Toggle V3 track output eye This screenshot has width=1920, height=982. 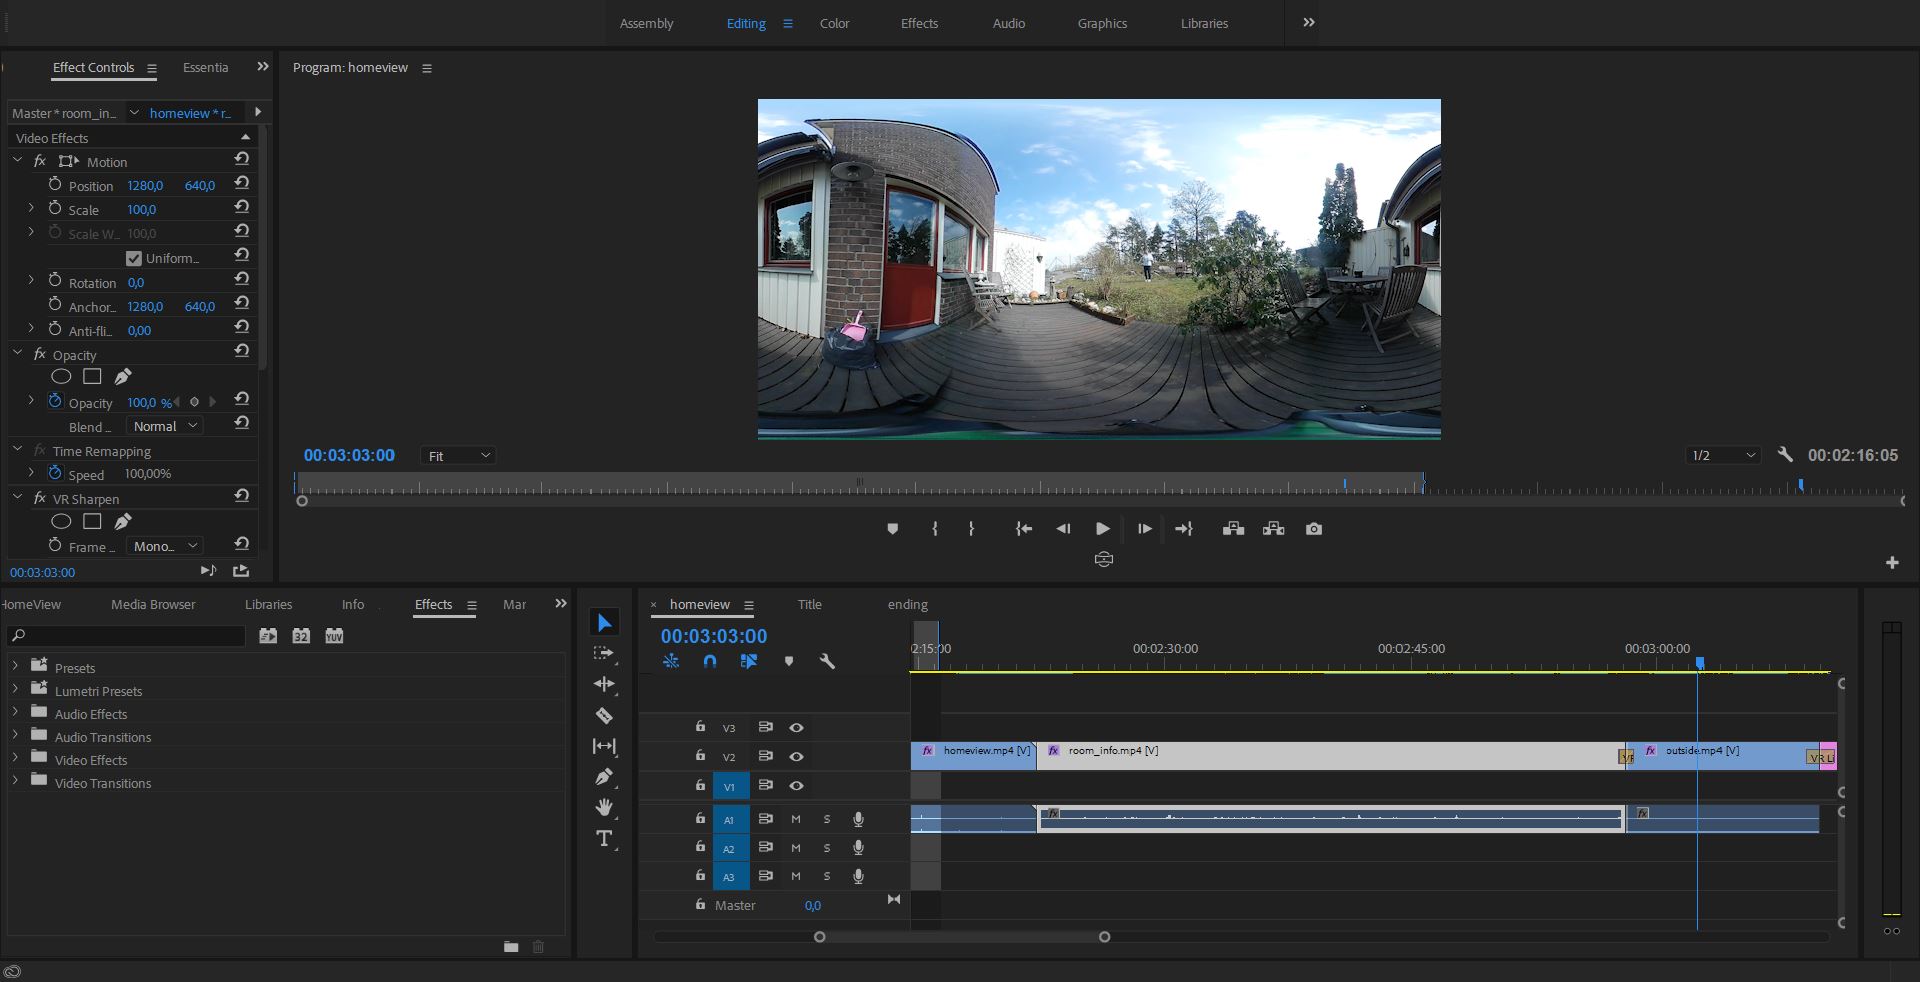(x=797, y=728)
